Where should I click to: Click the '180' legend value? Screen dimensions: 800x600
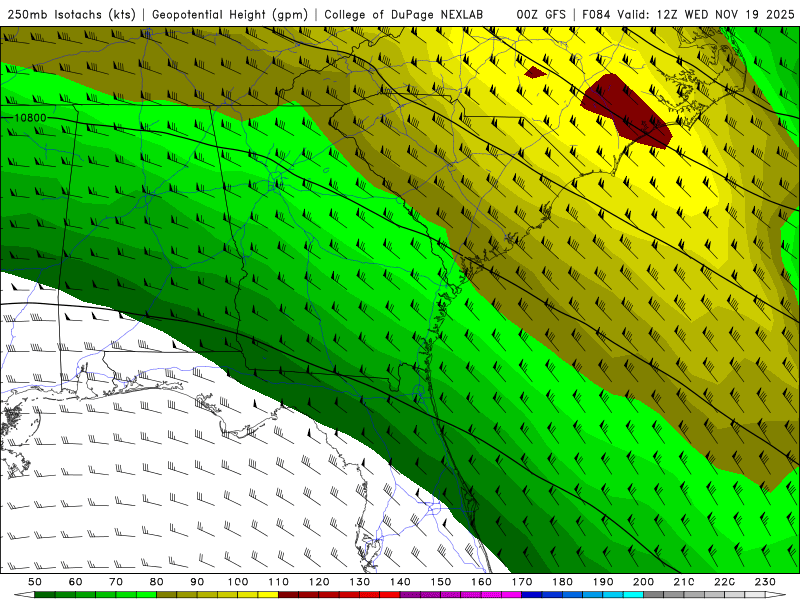tap(562, 582)
